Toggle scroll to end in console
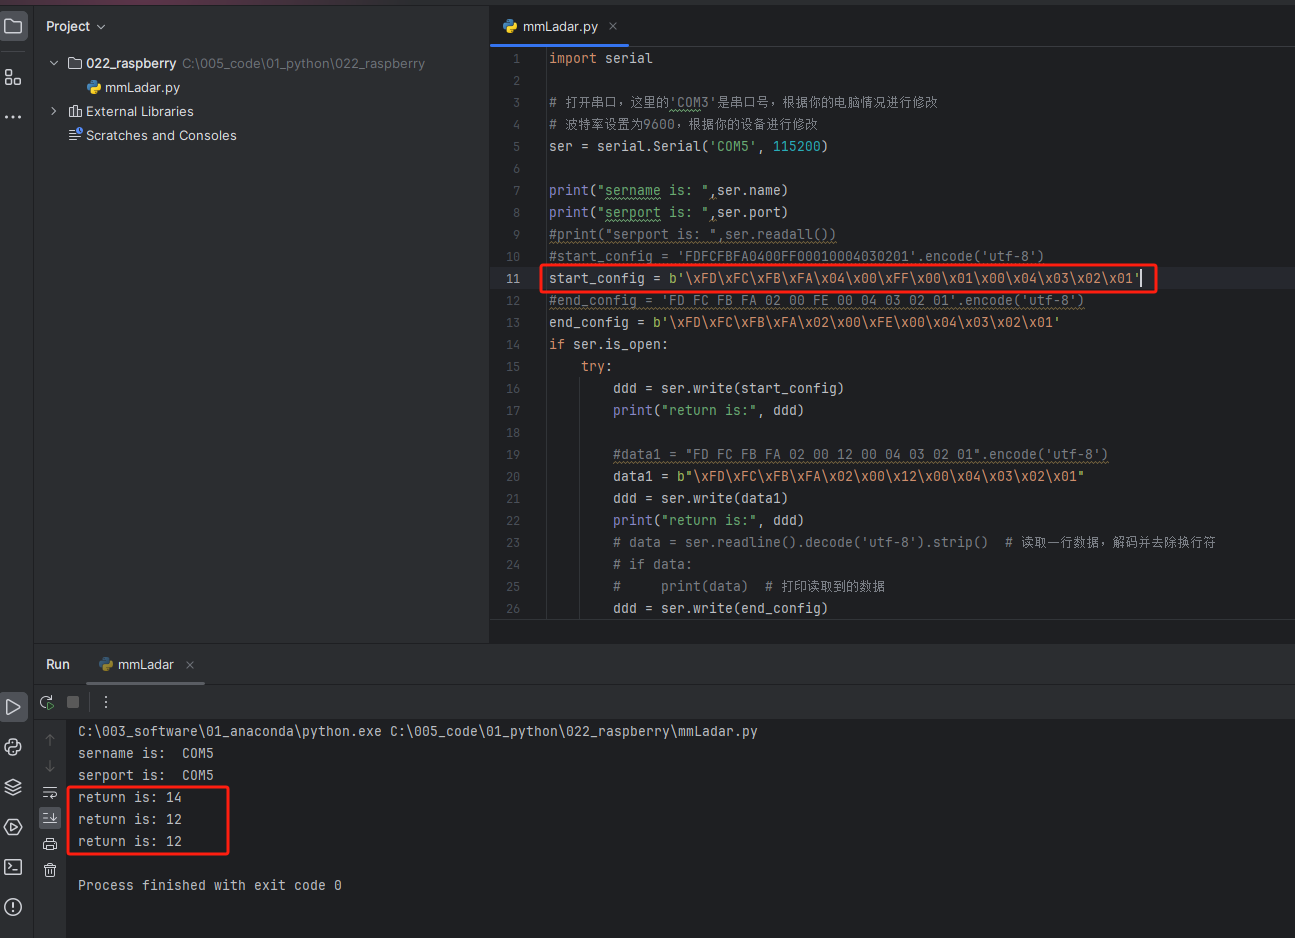 (x=50, y=818)
